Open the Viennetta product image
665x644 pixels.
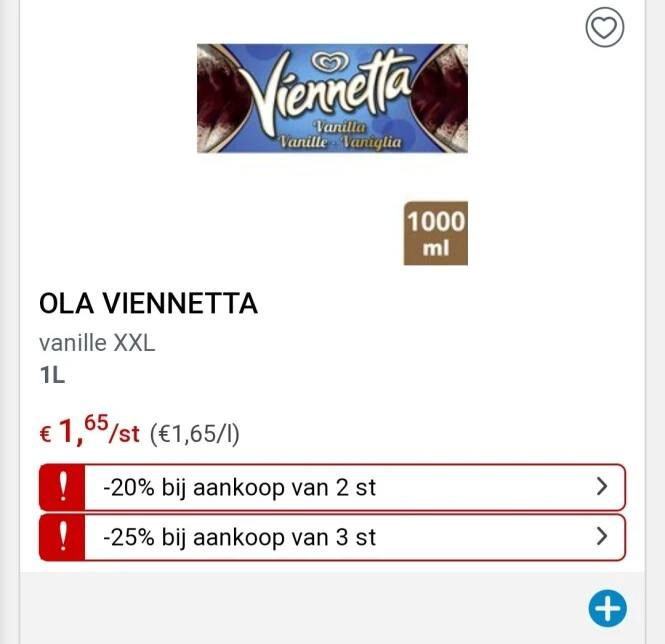pos(332,98)
